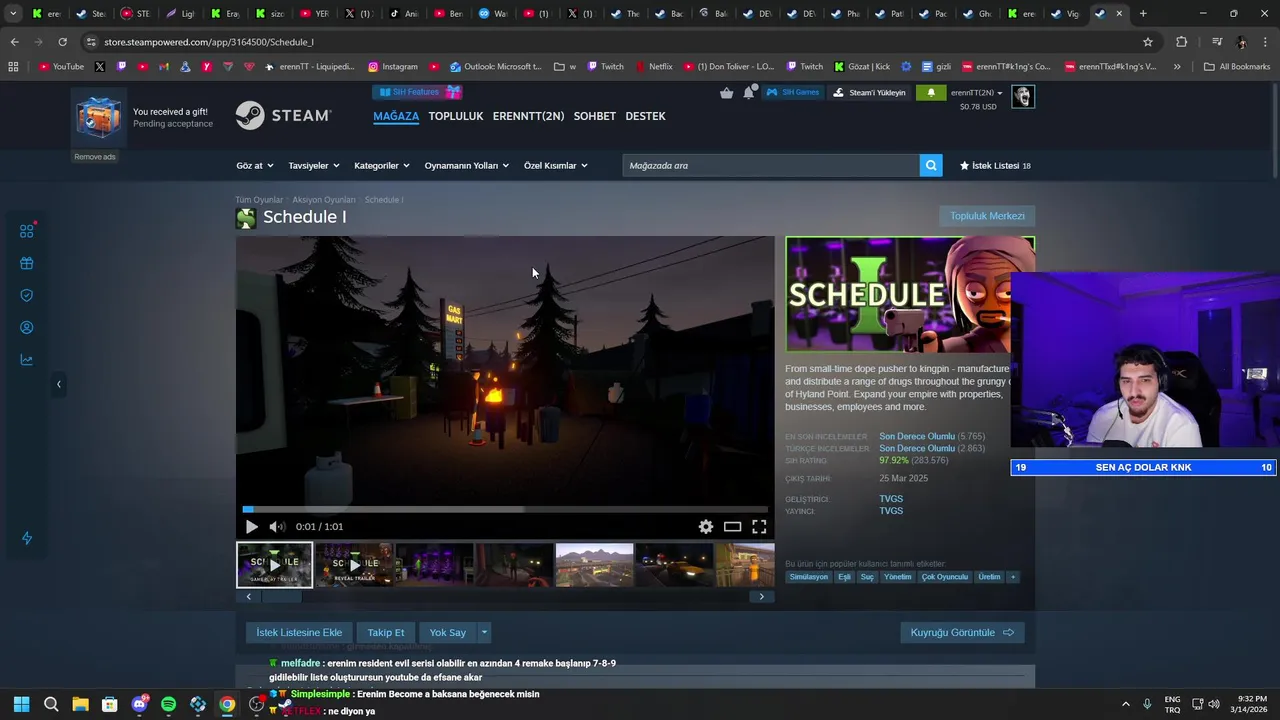1280x720 pixels.
Task: Click the trailer progress bar
Action: [505, 509]
